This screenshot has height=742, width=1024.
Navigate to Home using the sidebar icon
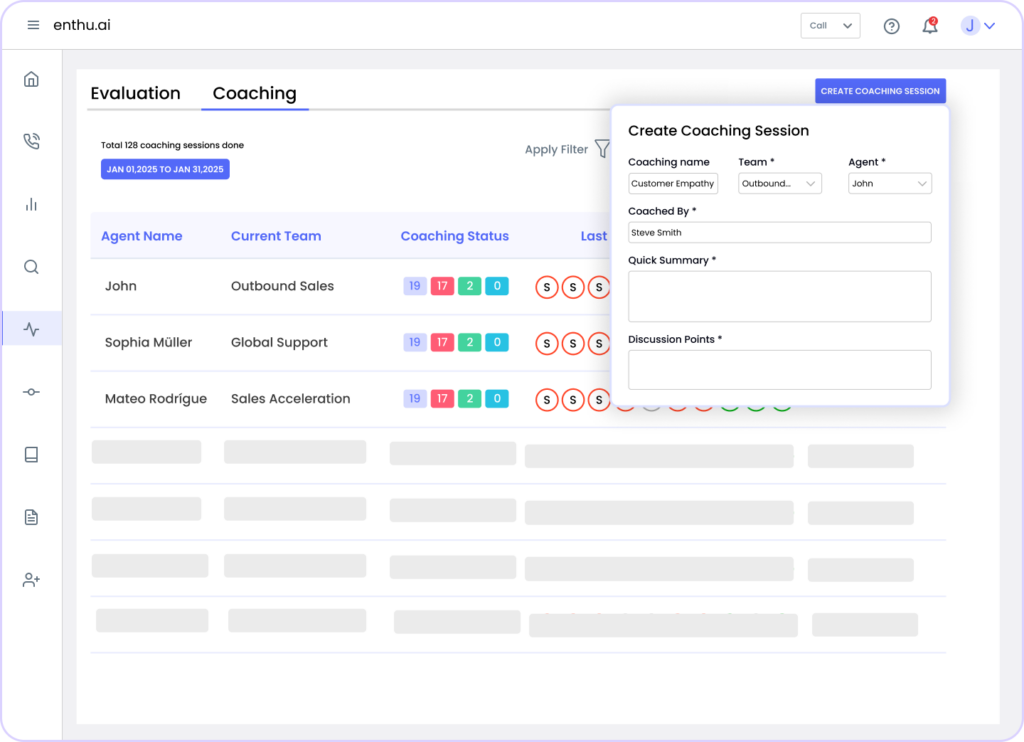[31, 78]
